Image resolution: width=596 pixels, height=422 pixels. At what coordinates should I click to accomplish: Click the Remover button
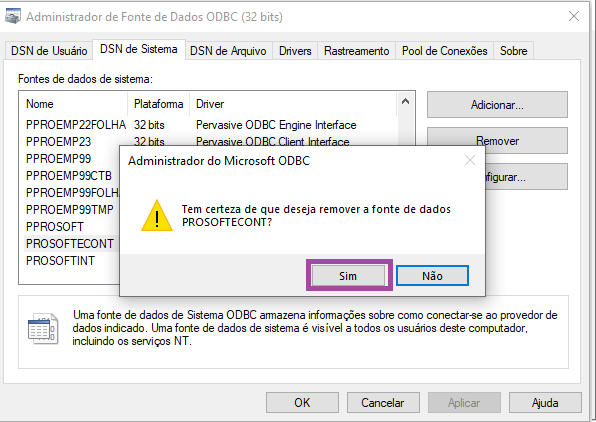point(497,141)
